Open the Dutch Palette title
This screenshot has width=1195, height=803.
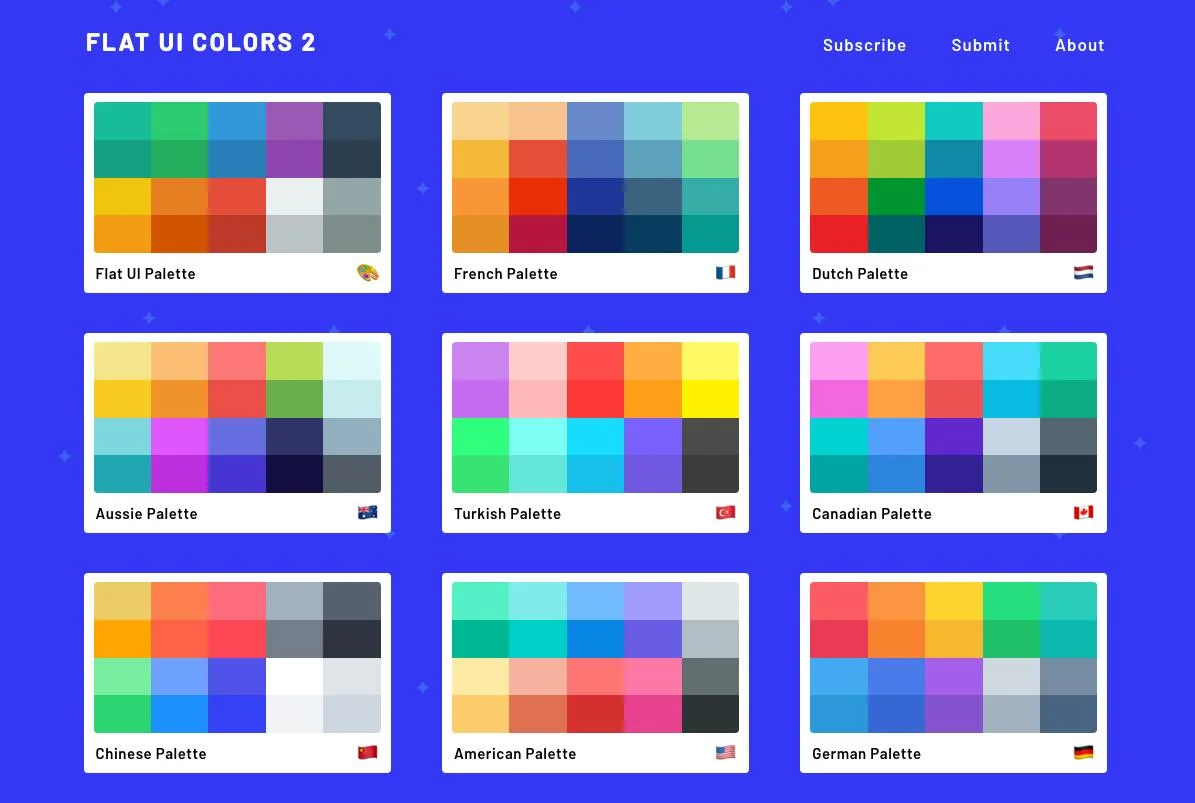pyautogui.click(x=860, y=274)
